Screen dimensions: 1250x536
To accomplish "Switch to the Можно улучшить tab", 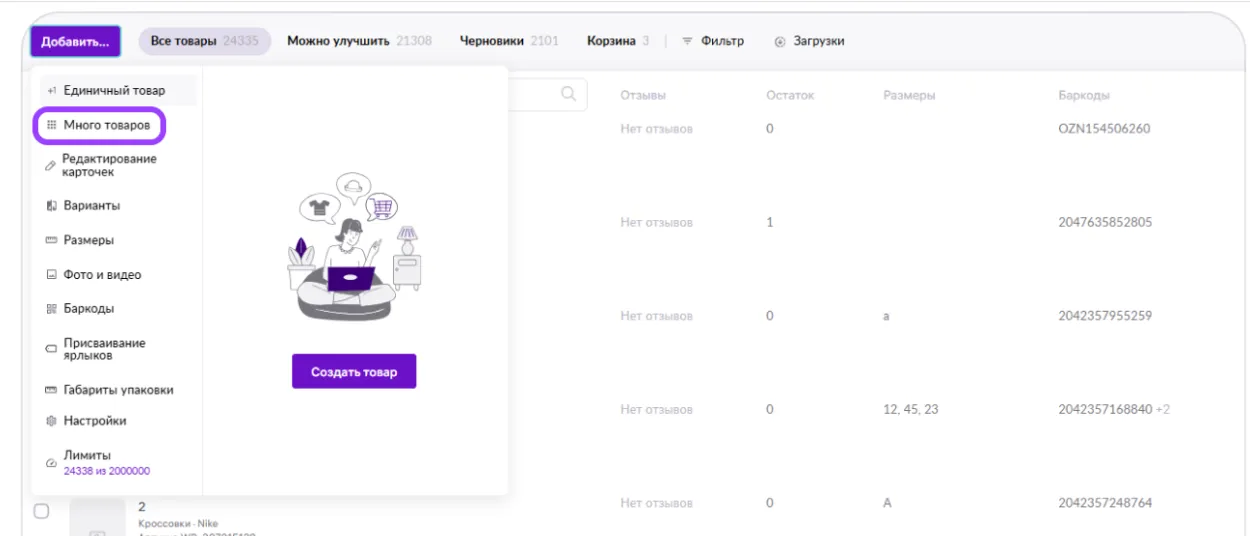I will pos(359,42).
